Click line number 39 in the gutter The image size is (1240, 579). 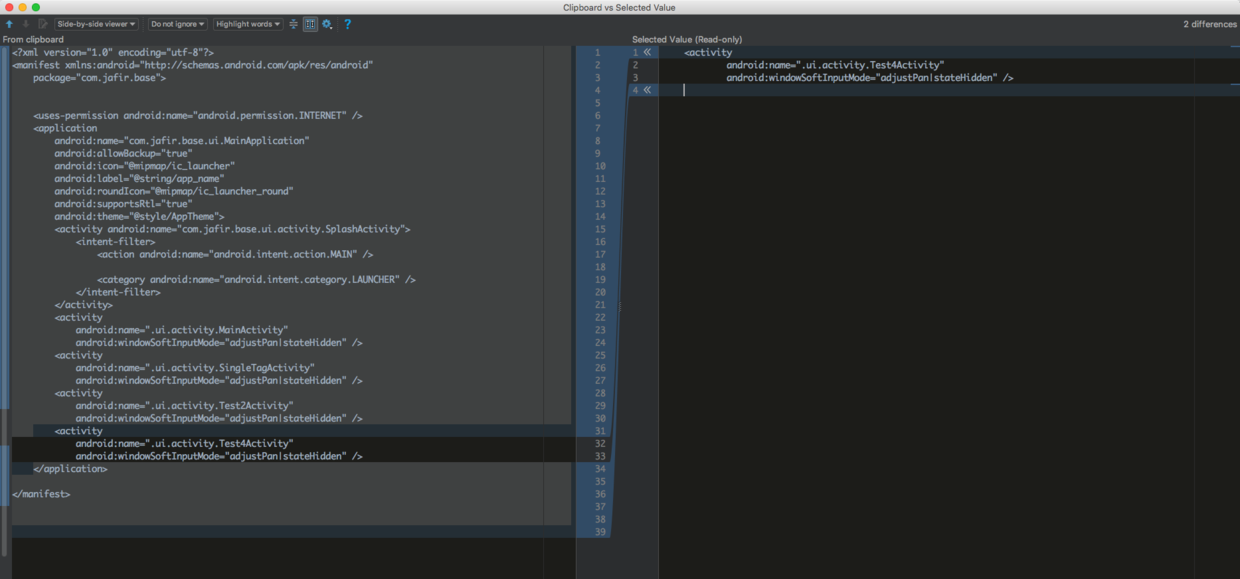click(x=600, y=532)
